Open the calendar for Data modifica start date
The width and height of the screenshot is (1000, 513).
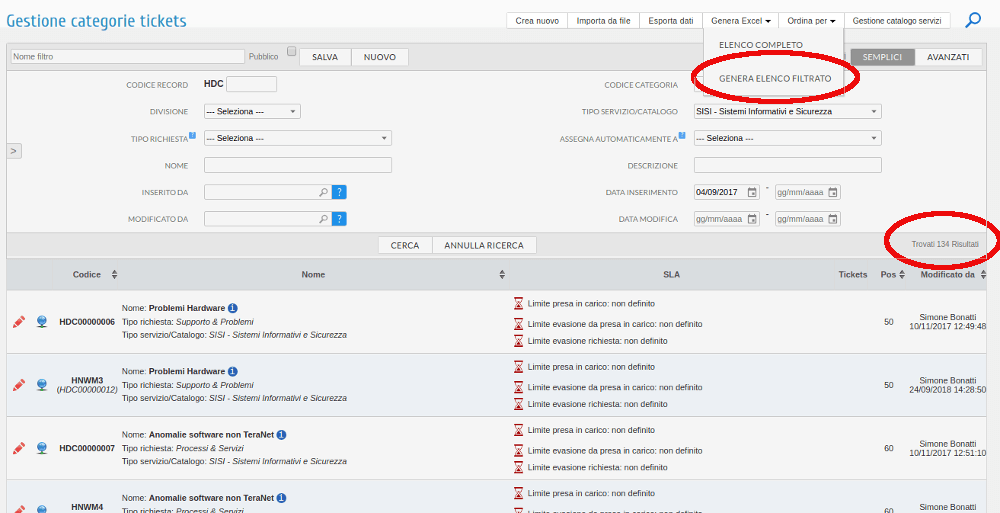(753, 219)
